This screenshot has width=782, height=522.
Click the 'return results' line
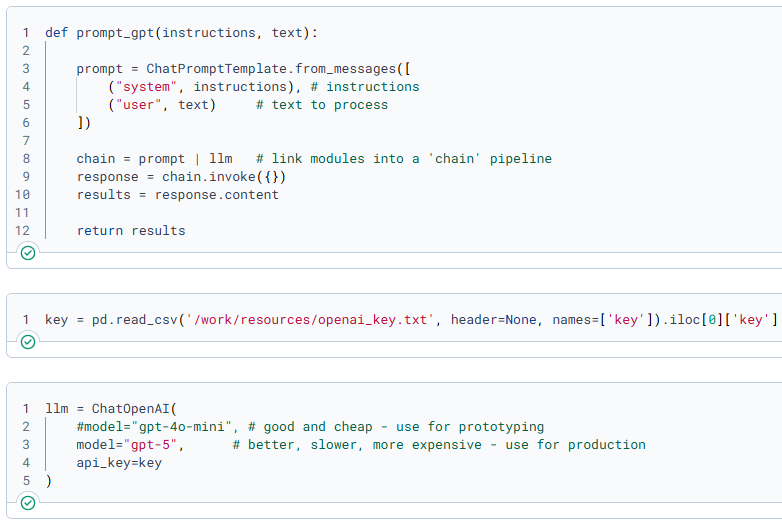click(131, 230)
